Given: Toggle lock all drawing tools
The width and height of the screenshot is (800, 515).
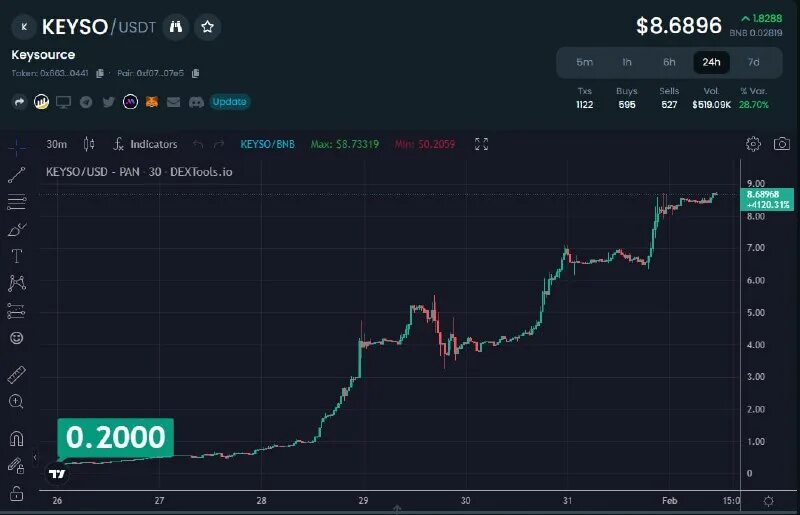Looking at the screenshot, I should pyautogui.click(x=16, y=465).
